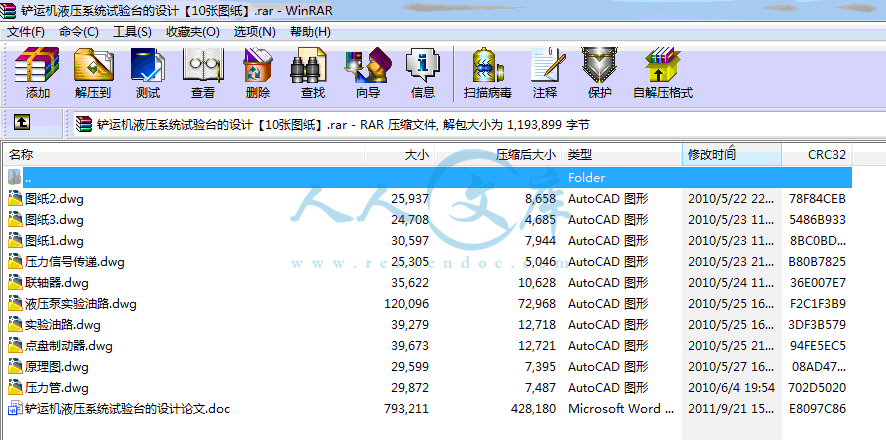Click the 保护 (Protect) shield icon
This screenshot has width=886, height=440.
click(x=600, y=64)
